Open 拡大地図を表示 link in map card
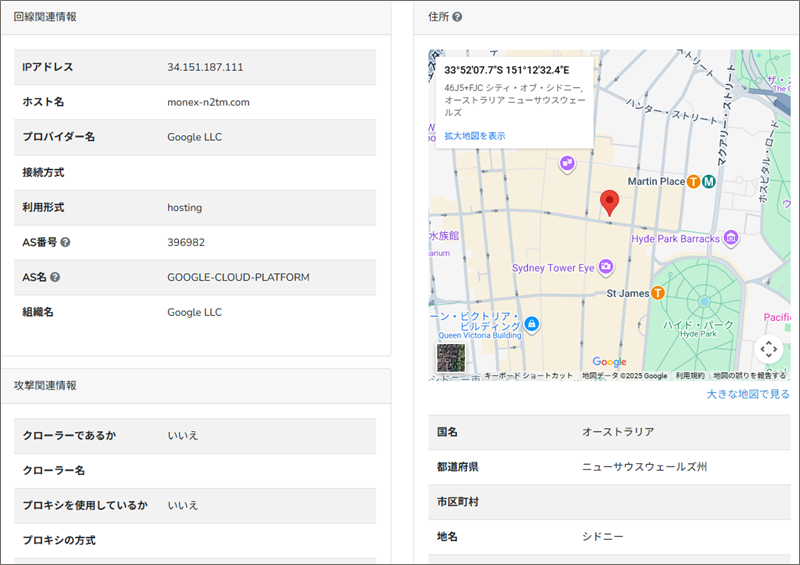Image resolution: width=800 pixels, height=565 pixels. click(475, 136)
